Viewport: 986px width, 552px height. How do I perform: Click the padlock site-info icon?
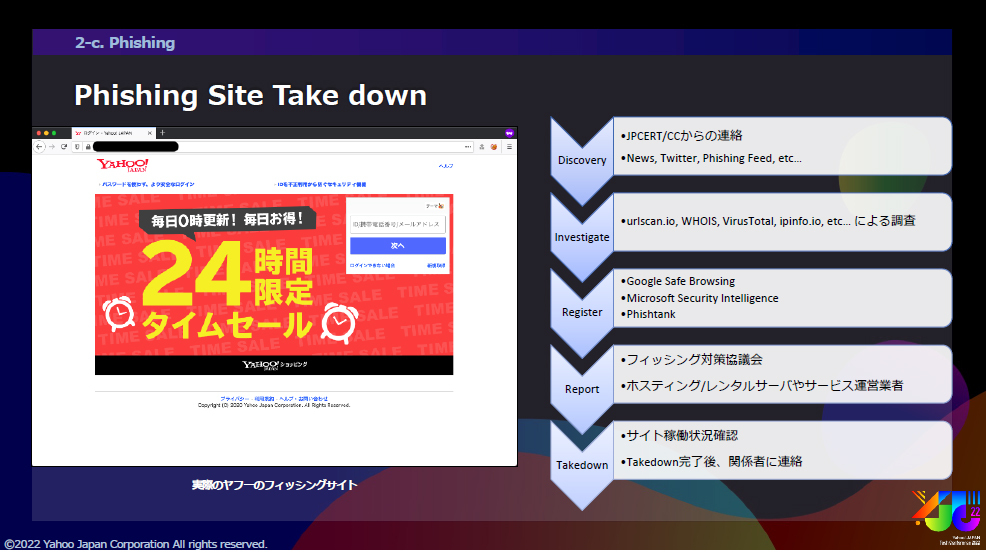coord(88,146)
